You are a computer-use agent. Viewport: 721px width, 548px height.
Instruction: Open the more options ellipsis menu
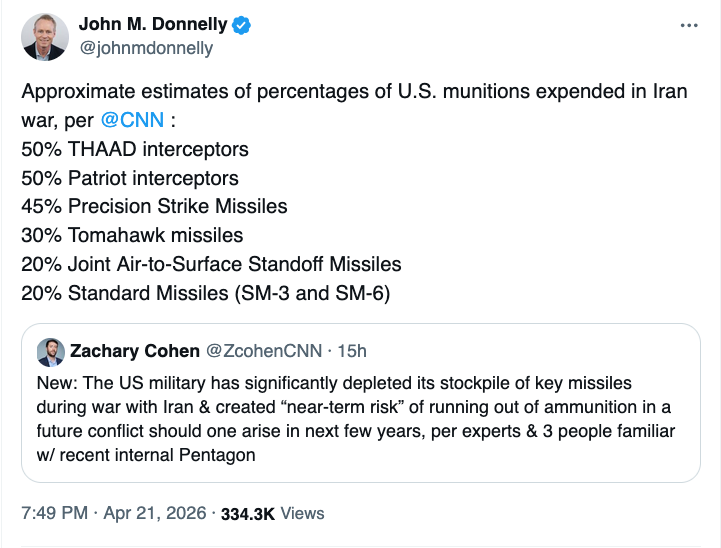pyautogui.click(x=688, y=26)
